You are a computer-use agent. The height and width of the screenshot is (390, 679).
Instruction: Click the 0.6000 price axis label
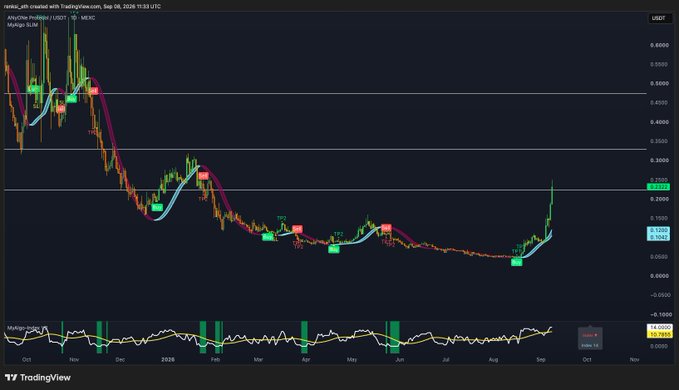coord(659,45)
